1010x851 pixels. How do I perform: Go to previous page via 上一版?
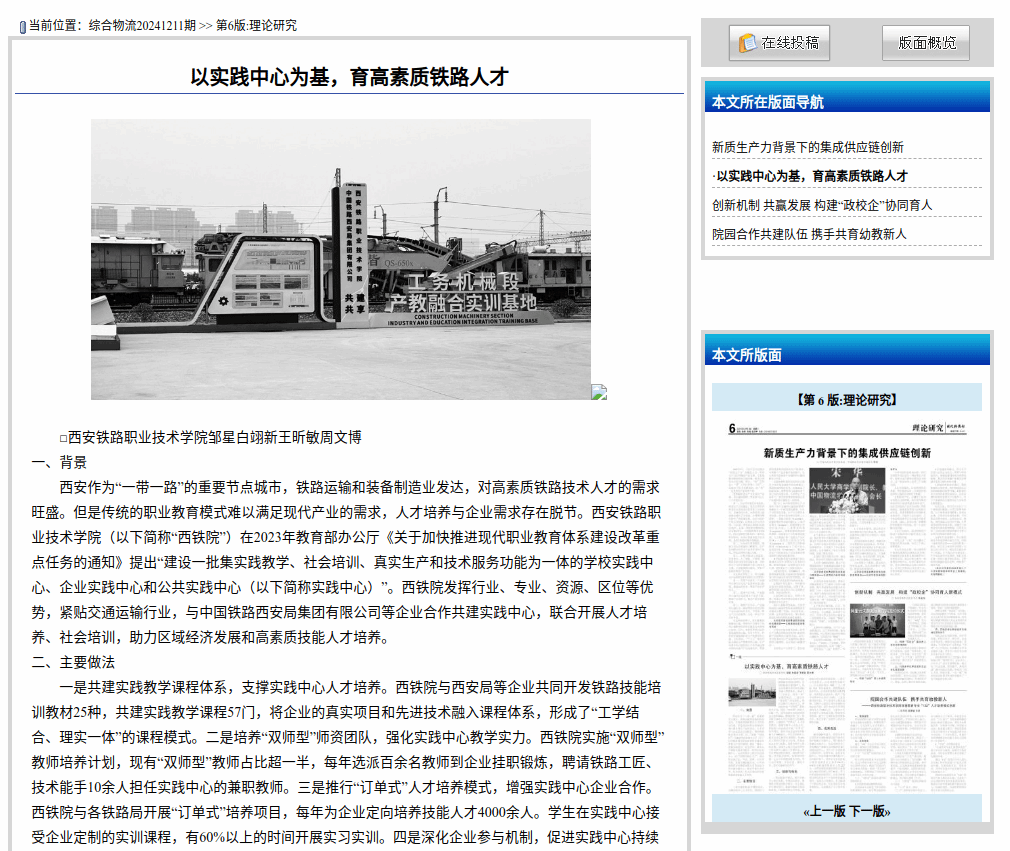pos(824,811)
